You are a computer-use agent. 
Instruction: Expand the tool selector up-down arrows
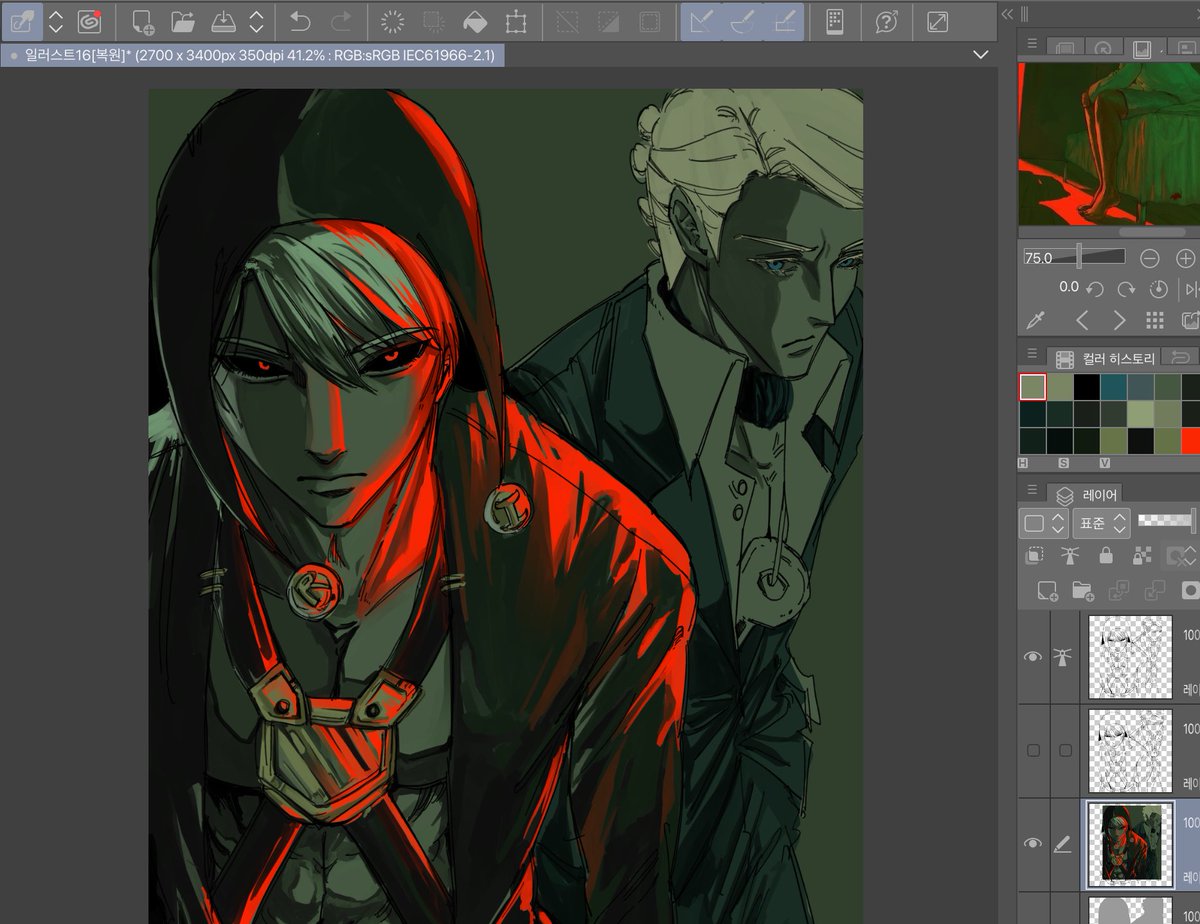pos(56,21)
